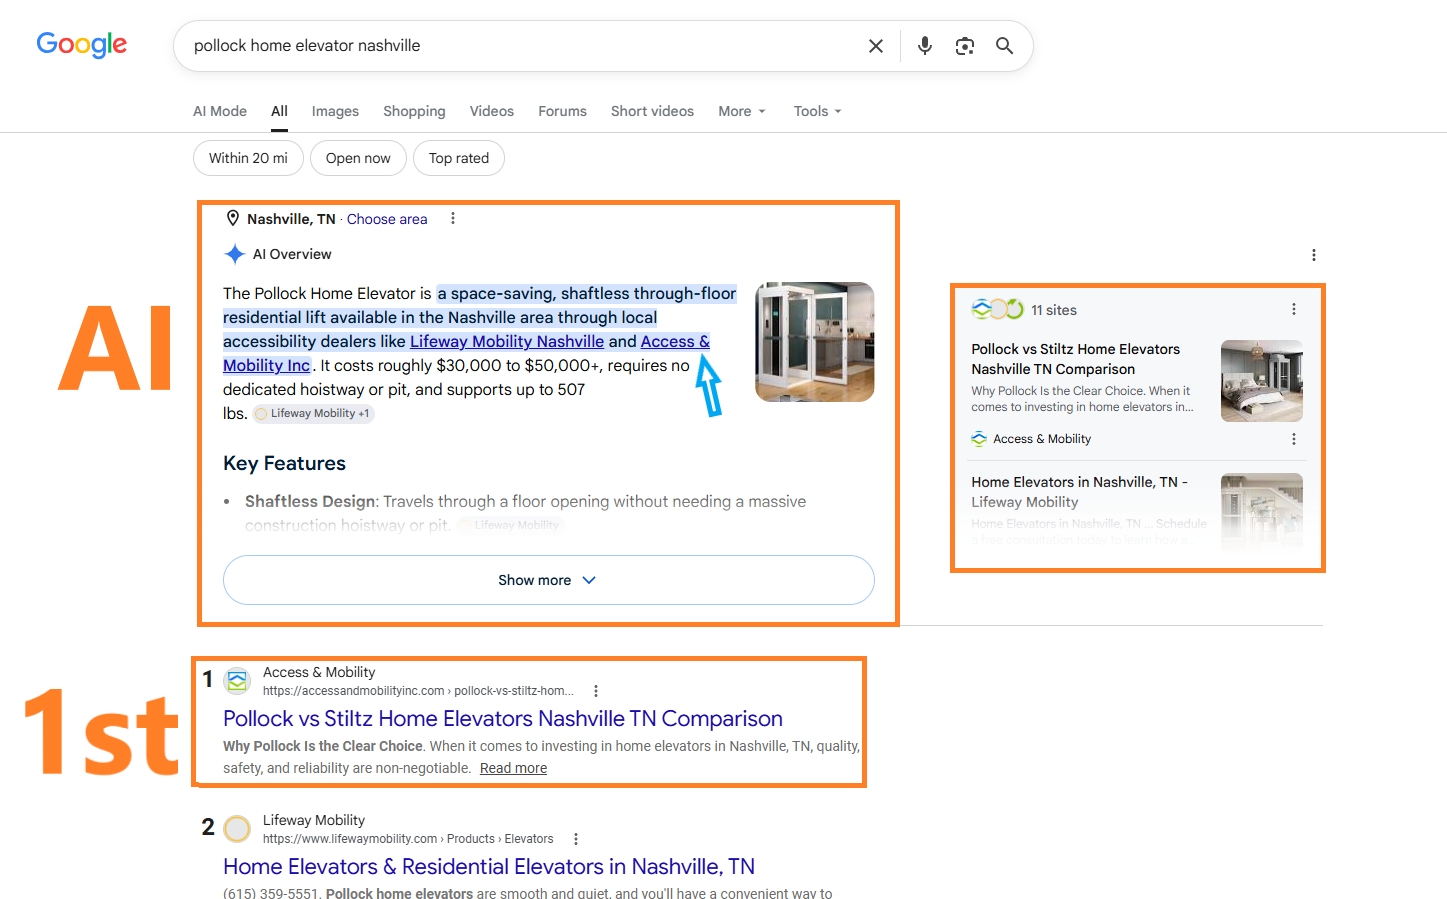Click the Choose area link
Image resolution: width=1447 pixels, height=899 pixels.
point(387,219)
